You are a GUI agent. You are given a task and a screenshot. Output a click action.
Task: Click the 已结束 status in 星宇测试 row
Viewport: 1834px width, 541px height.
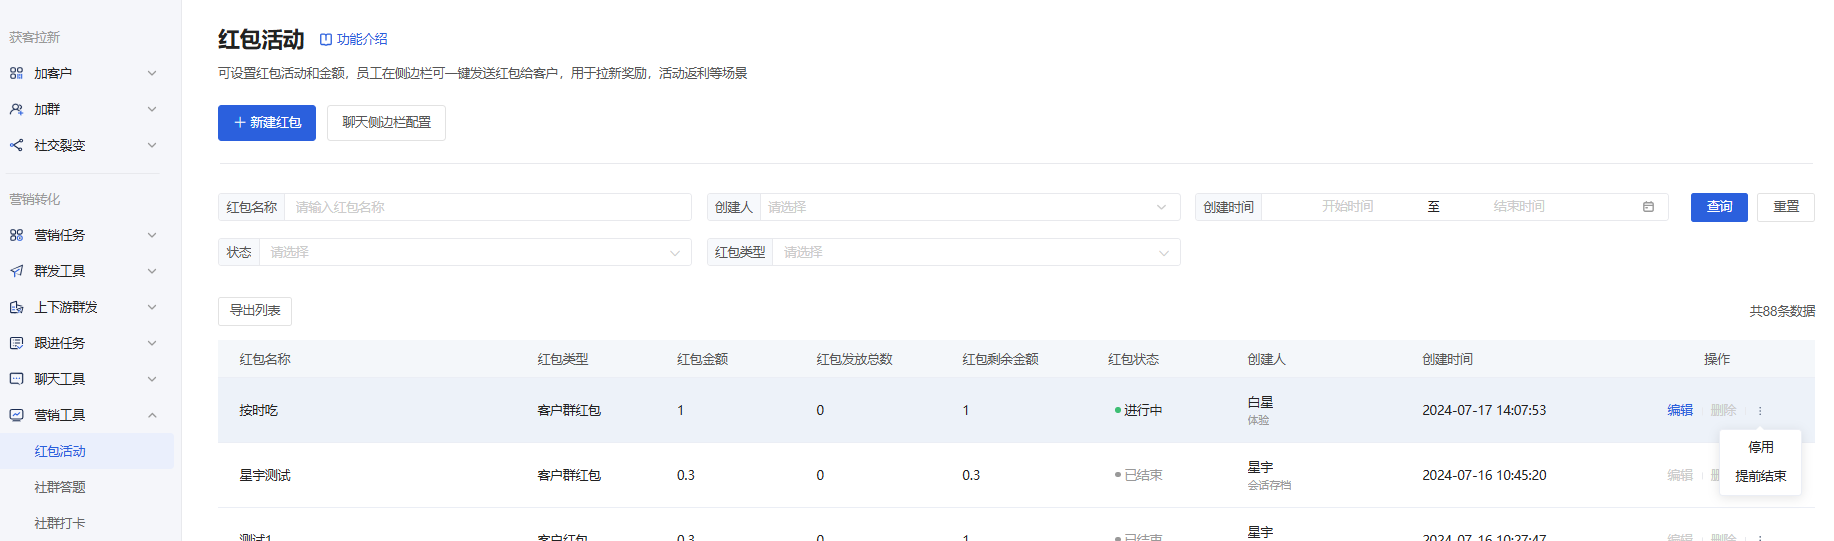1138,475
